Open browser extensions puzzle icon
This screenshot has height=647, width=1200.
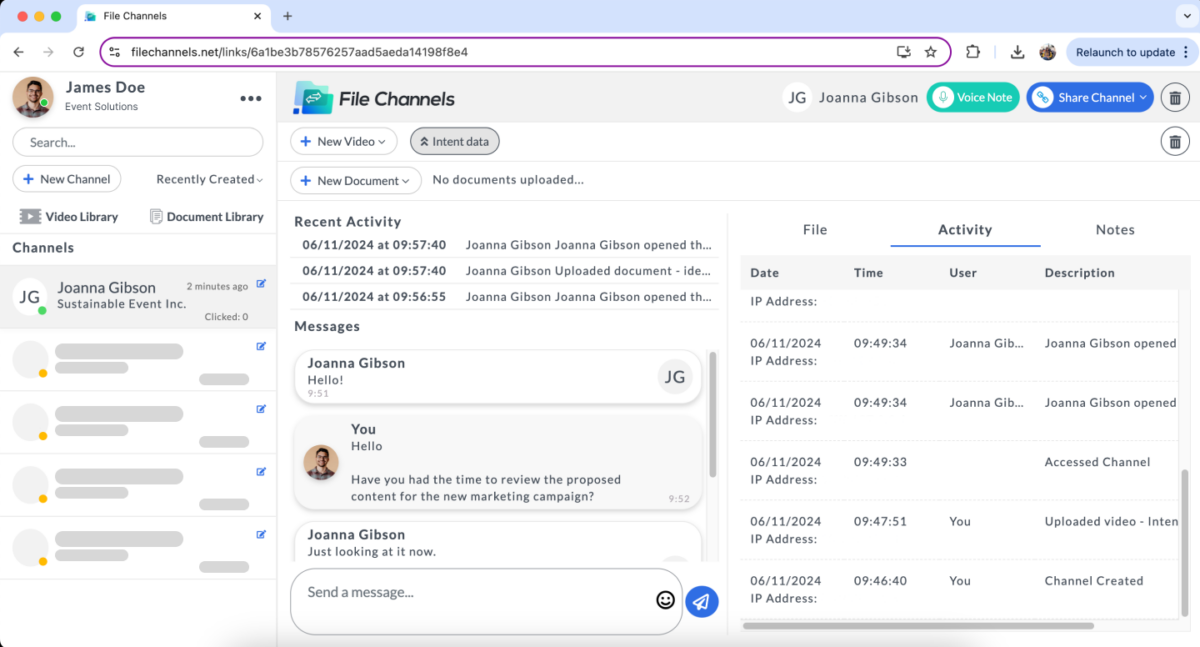click(x=973, y=52)
